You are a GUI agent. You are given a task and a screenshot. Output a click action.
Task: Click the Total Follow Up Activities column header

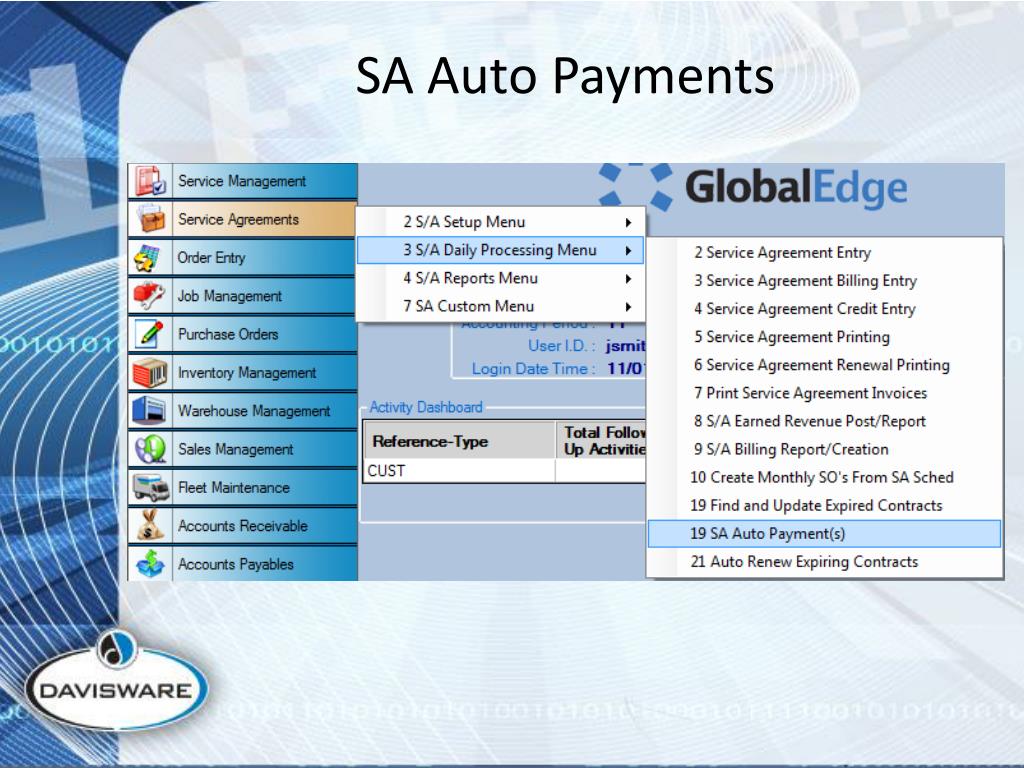[x=601, y=441]
